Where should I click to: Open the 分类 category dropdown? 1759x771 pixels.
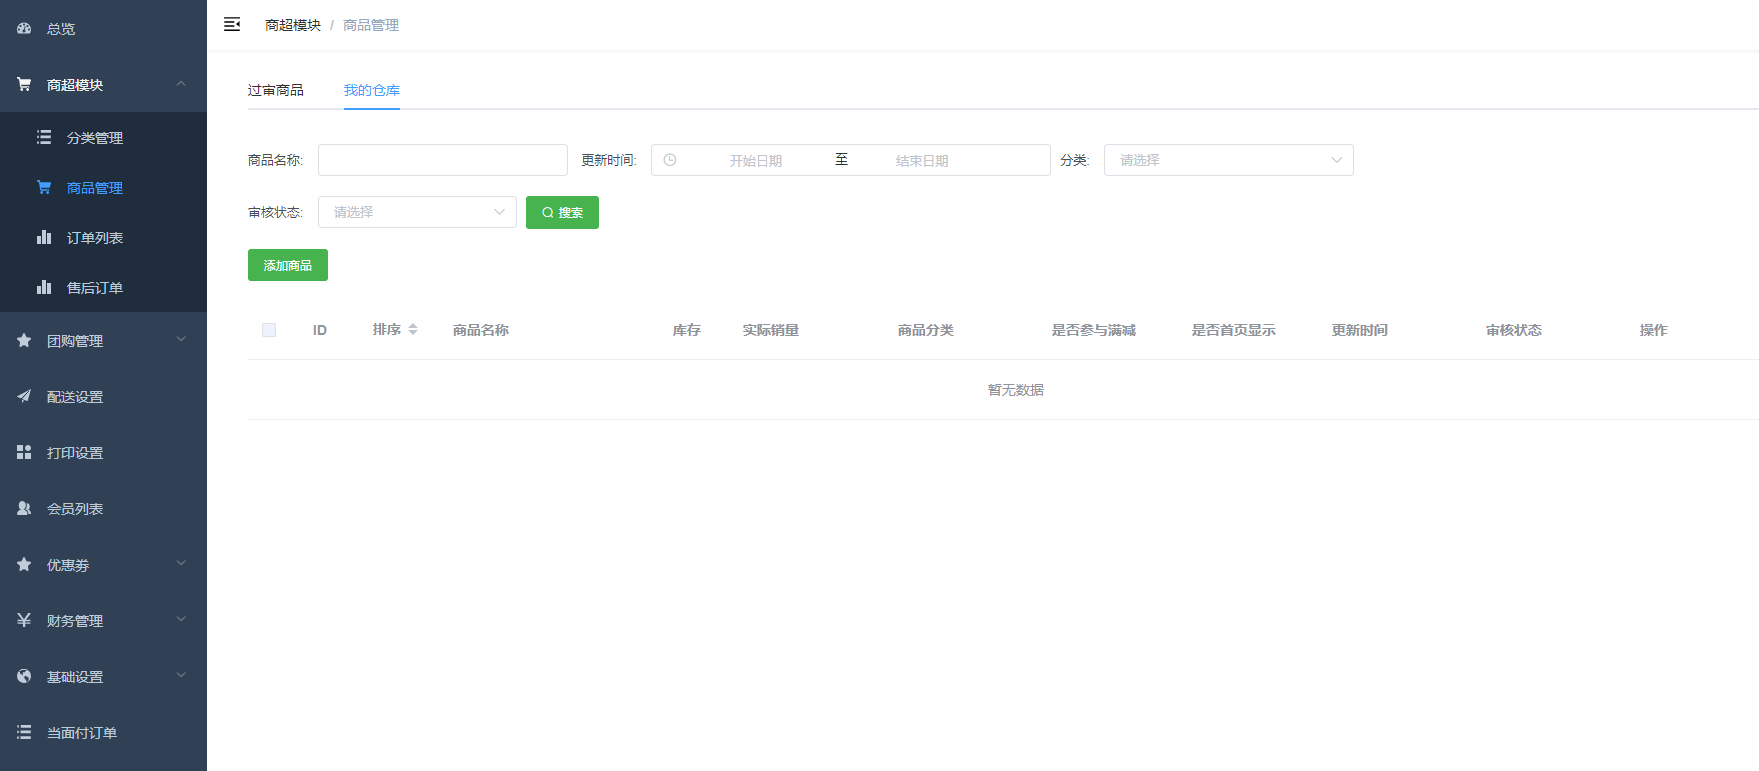(x=1228, y=160)
